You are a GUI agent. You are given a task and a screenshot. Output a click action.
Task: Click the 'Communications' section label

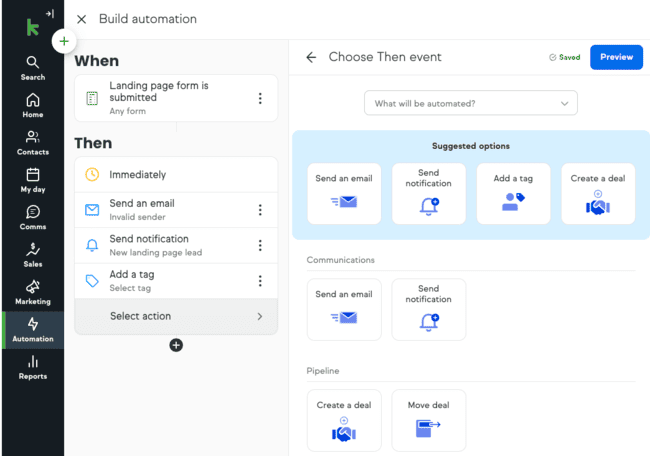tap(340, 260)
